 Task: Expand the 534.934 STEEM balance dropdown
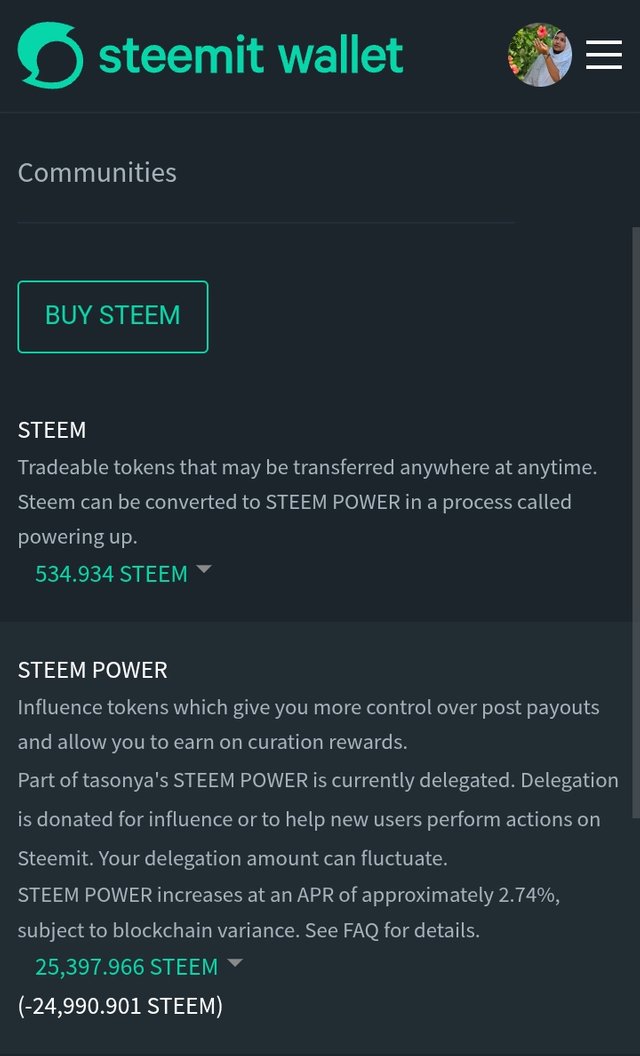coord(111,574)
